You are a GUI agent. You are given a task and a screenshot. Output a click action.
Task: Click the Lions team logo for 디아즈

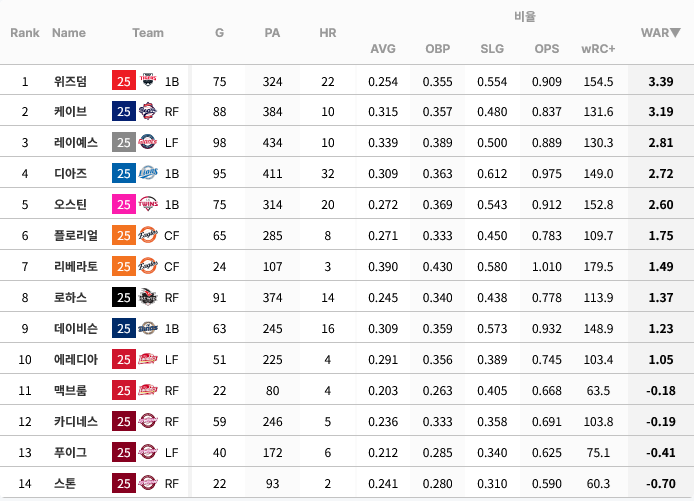(x=148, y=173)
